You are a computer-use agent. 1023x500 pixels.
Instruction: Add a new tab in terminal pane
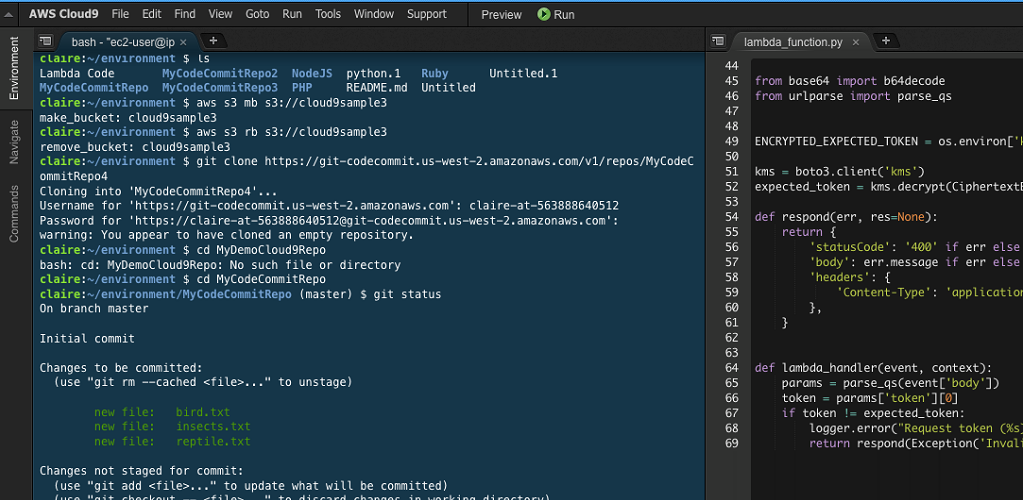(213, 40)
